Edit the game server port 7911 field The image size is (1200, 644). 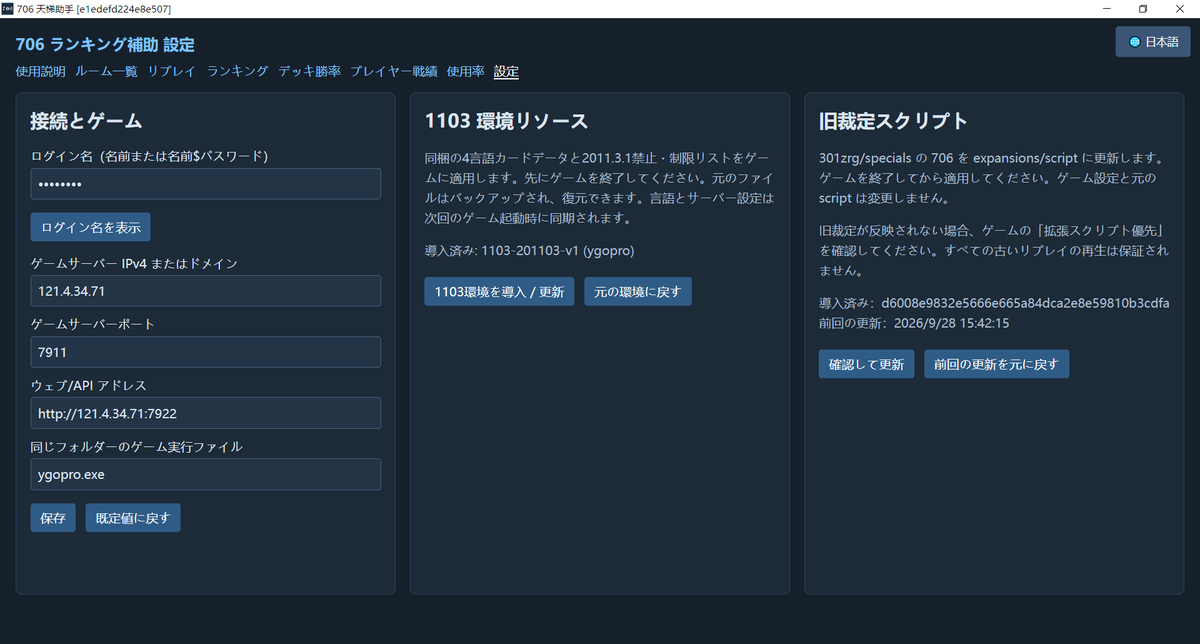click(x=206, y=352)
